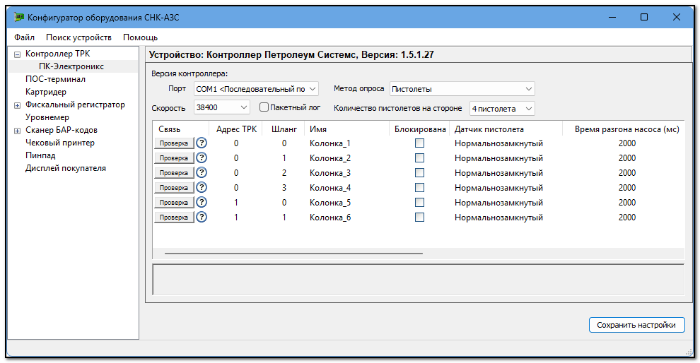Select Пинпад in the tree
Viewport: 700px width, 363px height.
coord(40,155)
